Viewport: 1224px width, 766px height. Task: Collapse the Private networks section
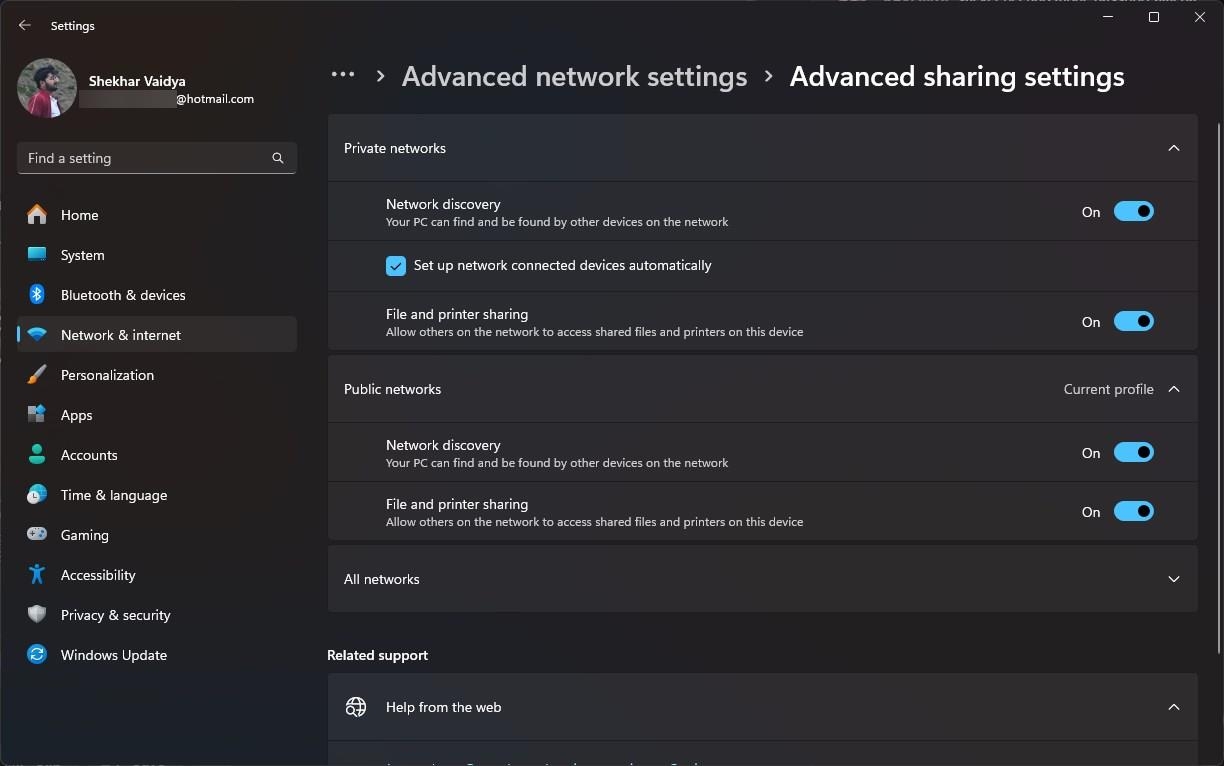tap(1173, 147)
